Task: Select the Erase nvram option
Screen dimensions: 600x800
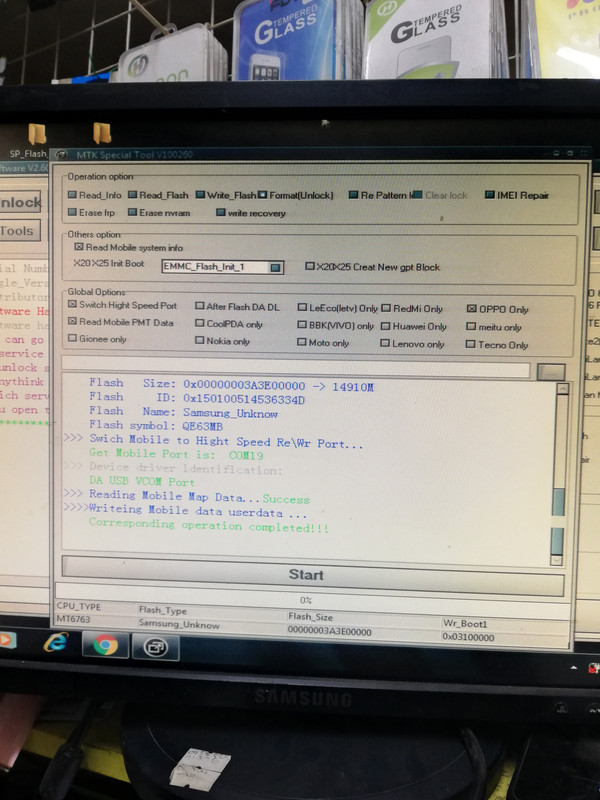Action: pos(133,212)
